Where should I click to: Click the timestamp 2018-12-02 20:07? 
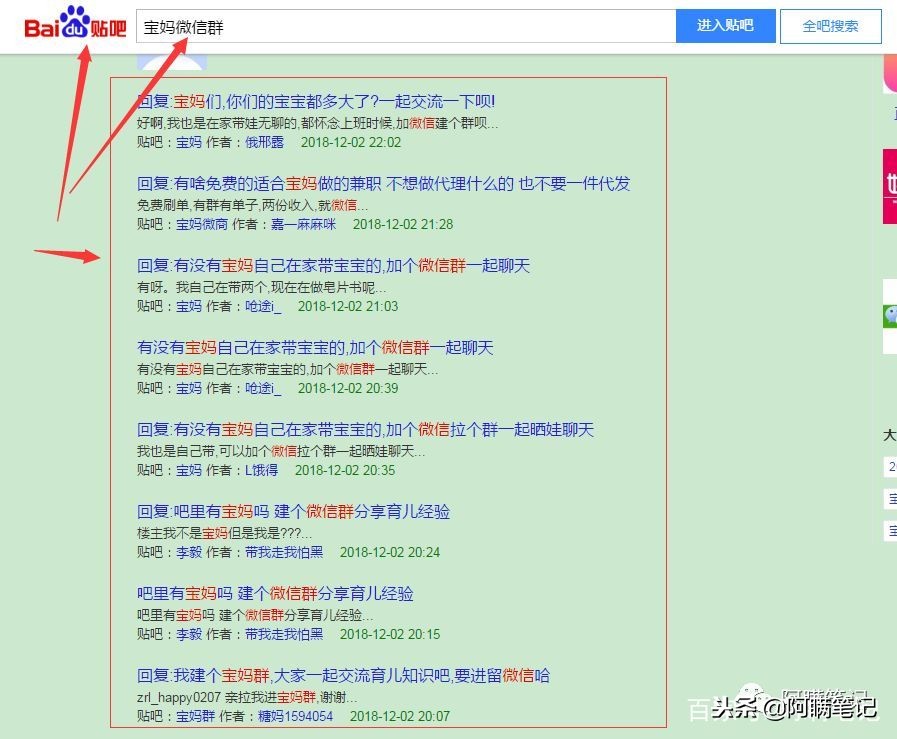400,716
